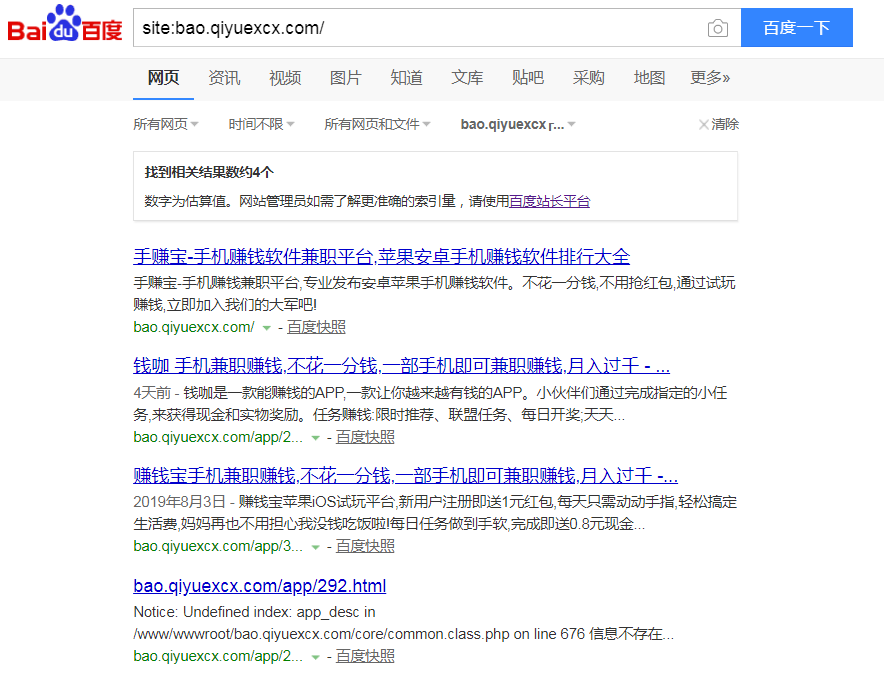Open the 手赚宝-手机赚钱软件兼职平台 result
This screenshot has height=696, width=884.
(382, 256)
